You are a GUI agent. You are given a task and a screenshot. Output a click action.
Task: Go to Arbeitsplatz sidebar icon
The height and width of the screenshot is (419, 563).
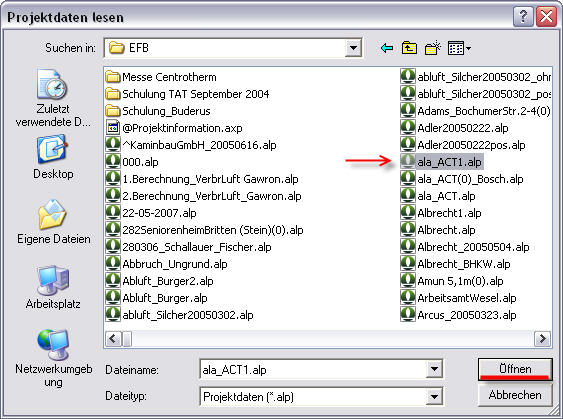click(x=53, y=287)
